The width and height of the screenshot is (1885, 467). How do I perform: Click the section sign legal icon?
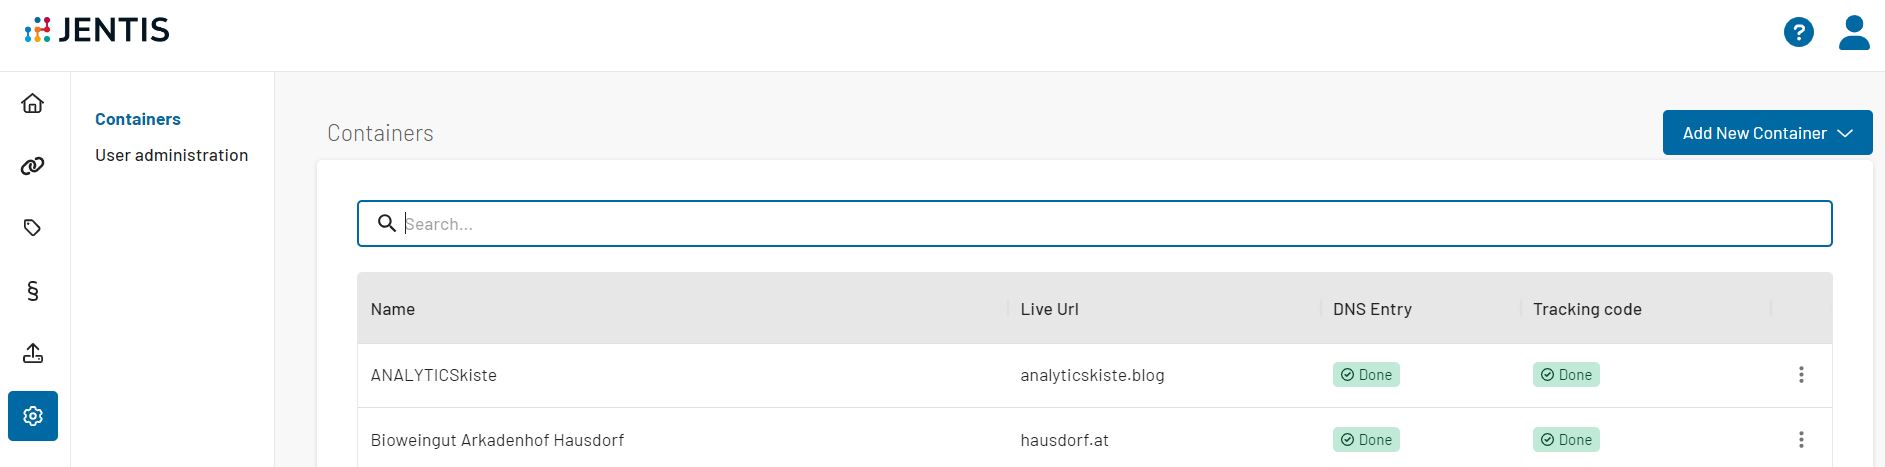click(33, 291)
